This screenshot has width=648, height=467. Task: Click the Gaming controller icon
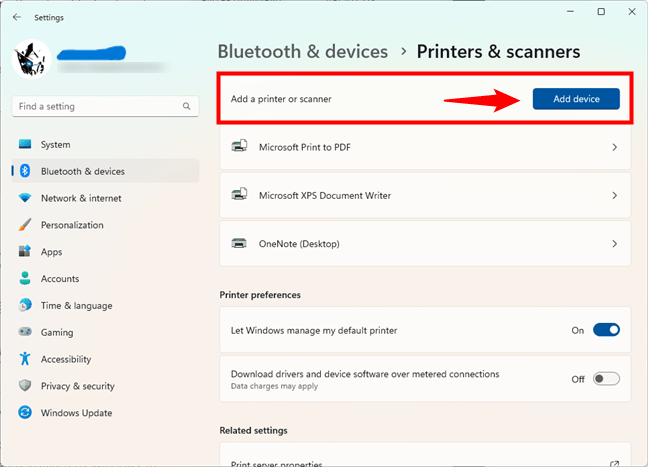[x=25, y=331]
